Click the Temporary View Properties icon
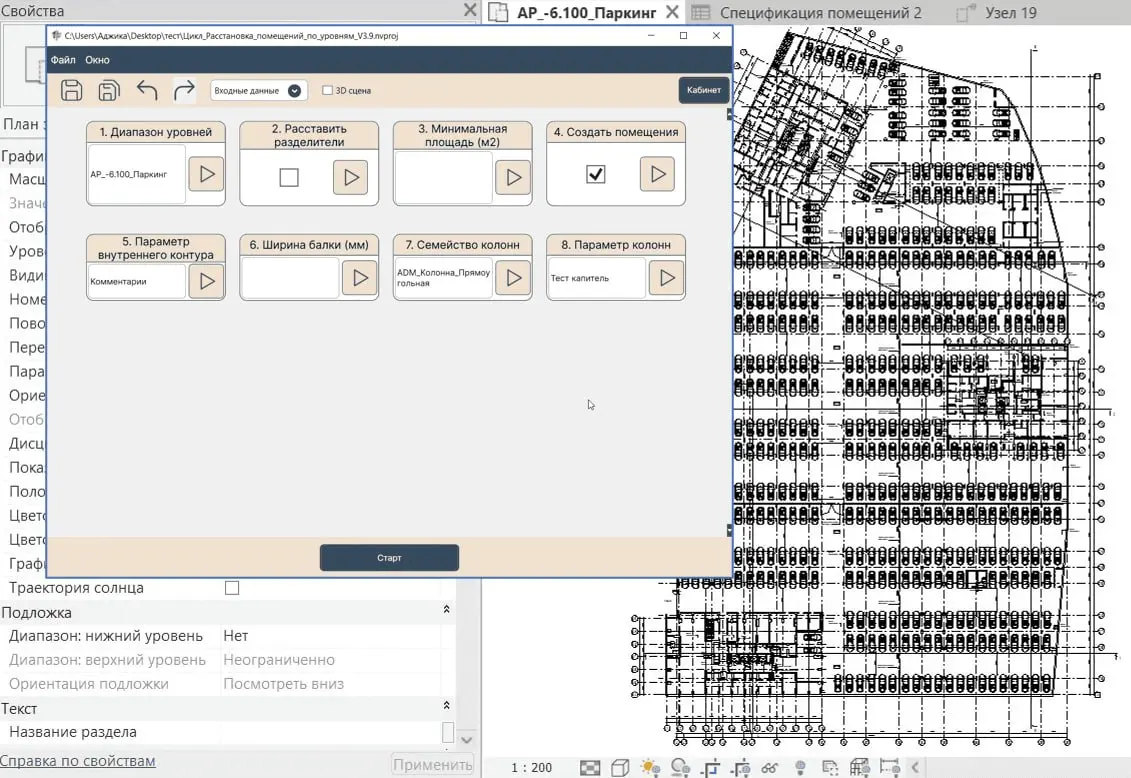This screenshot has height=778, width=1131. tap(830, 768)
